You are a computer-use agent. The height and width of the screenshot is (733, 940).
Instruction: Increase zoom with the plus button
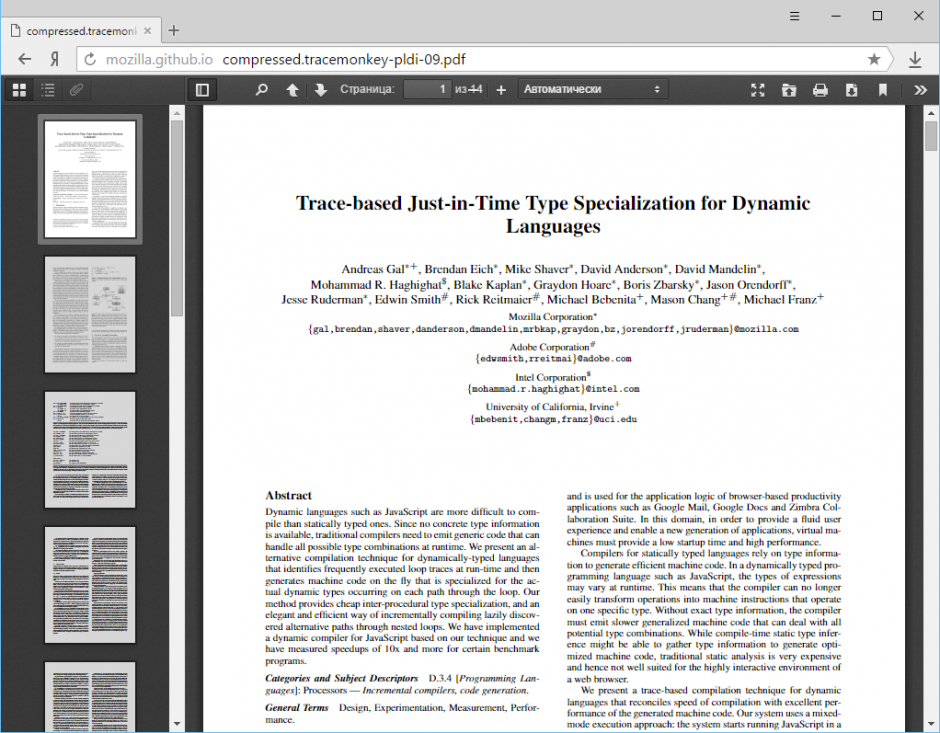(x=501, y=90)
